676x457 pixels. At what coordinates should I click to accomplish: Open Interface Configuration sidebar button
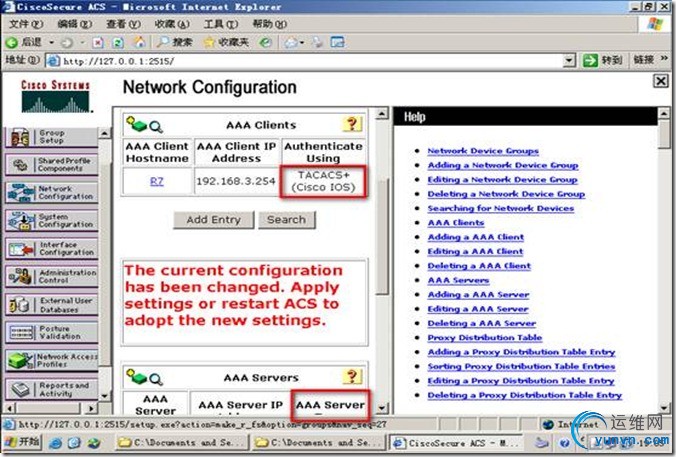coord(52,249)
